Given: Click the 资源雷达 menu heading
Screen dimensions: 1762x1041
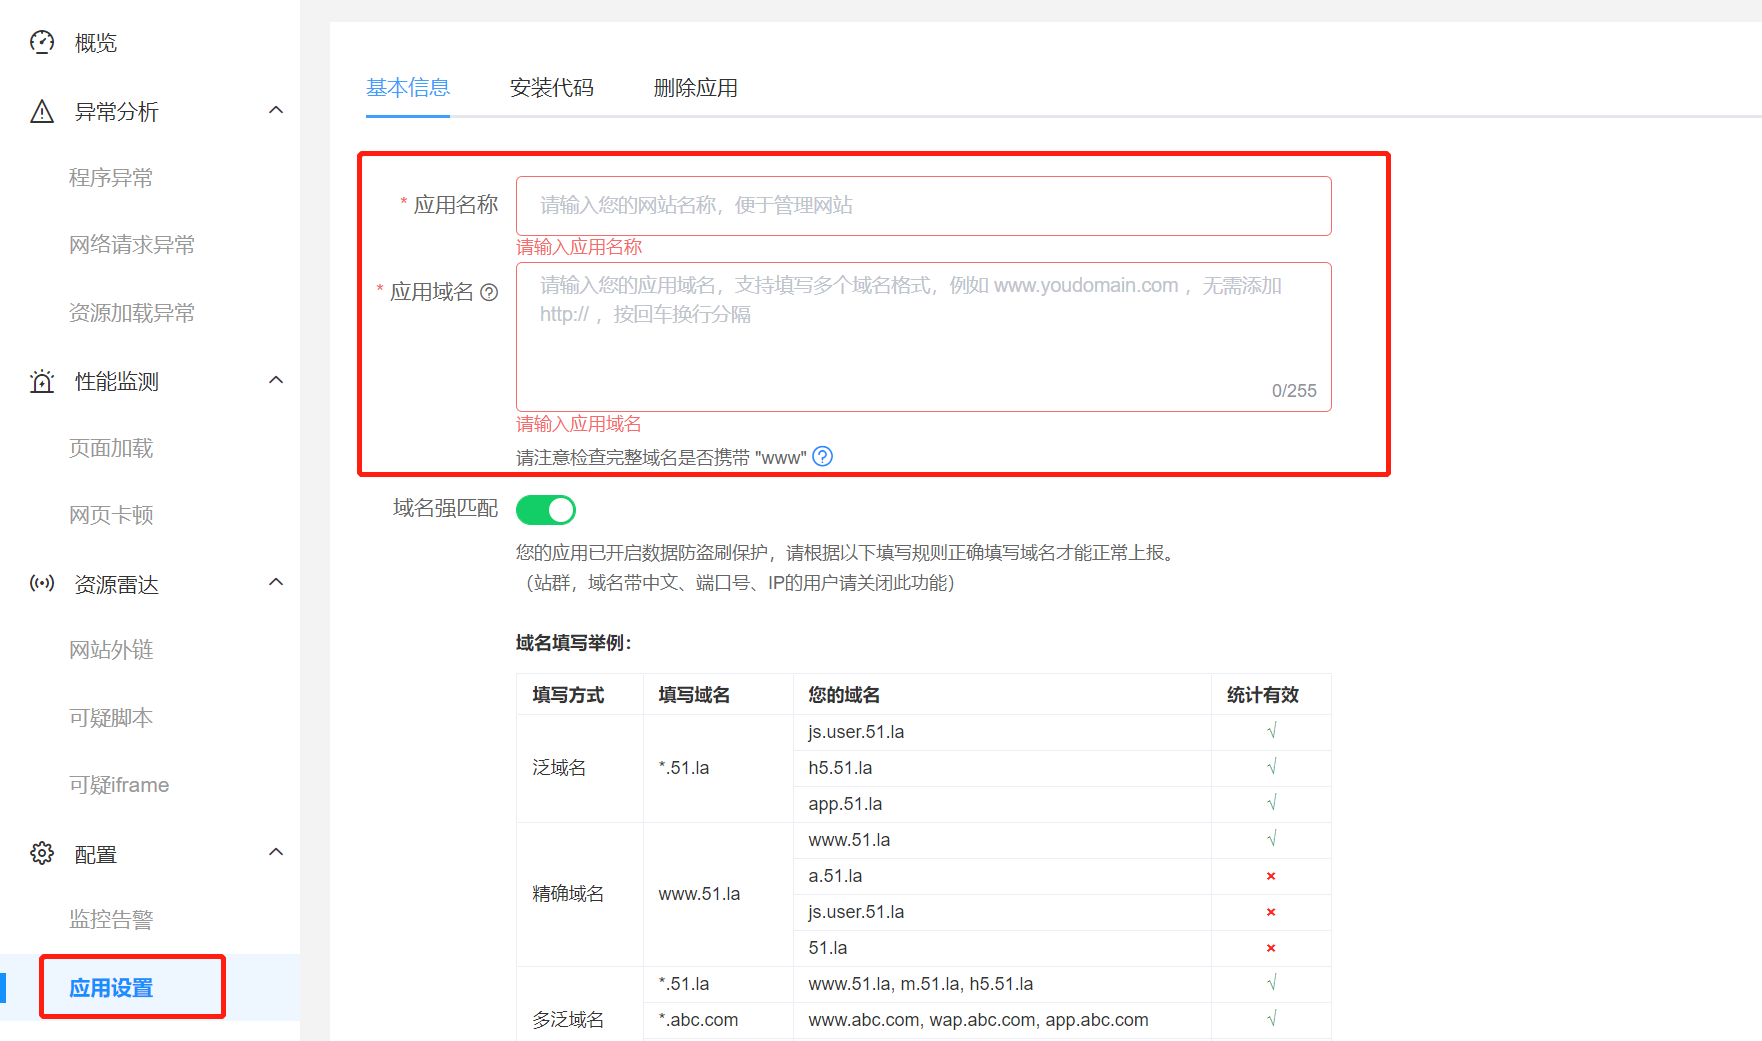Looking at the screenshot, I should coord(117,585).
